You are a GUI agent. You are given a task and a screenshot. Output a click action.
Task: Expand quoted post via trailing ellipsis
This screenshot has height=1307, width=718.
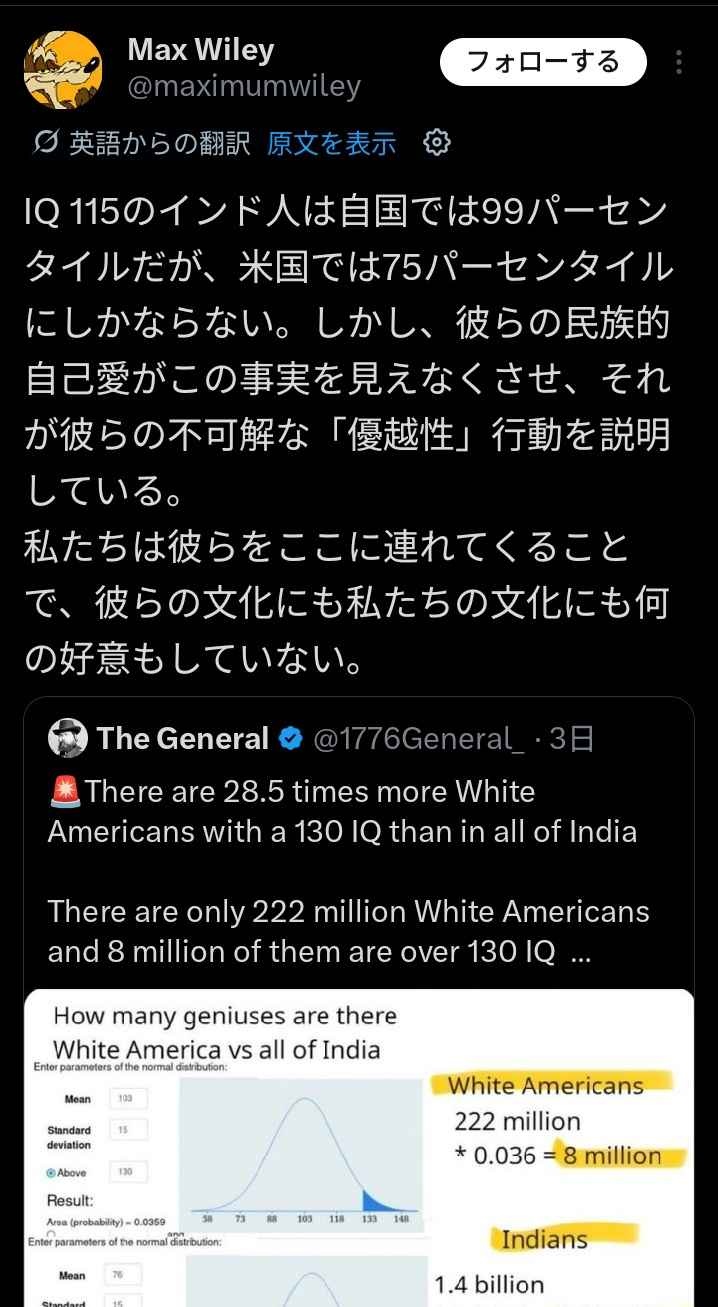pos(580,952)
